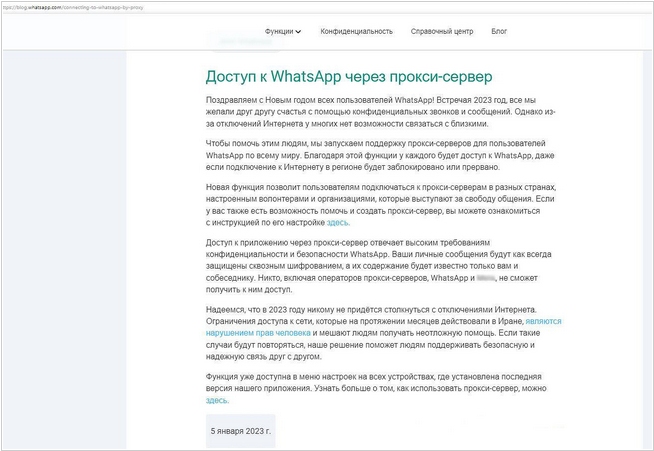The height and width of the screenshot is (451, 654).
Task: Click the paragraph starting Чтобы помочь этим людям
Action: (x=380, y=155)
